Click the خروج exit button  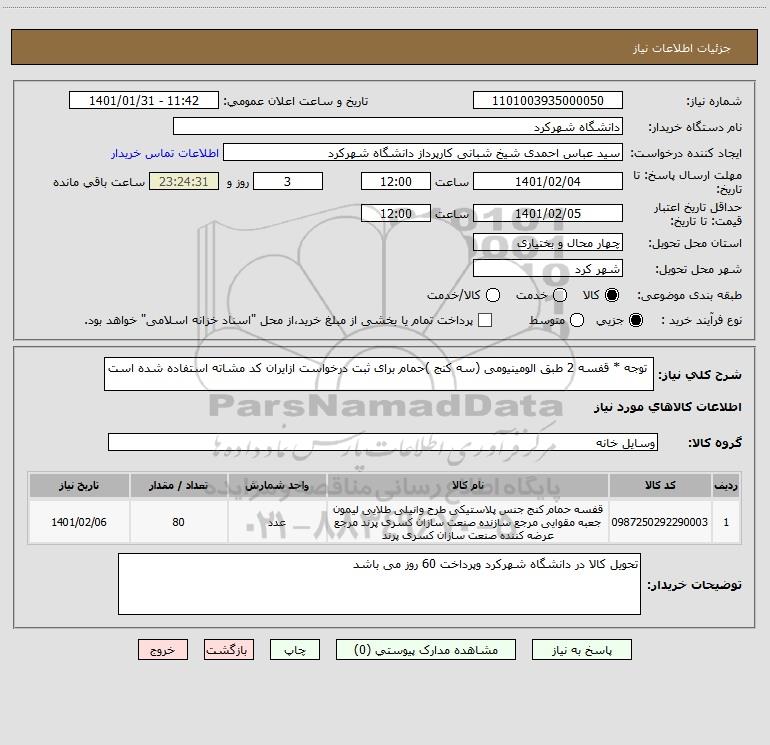[163, 650]
